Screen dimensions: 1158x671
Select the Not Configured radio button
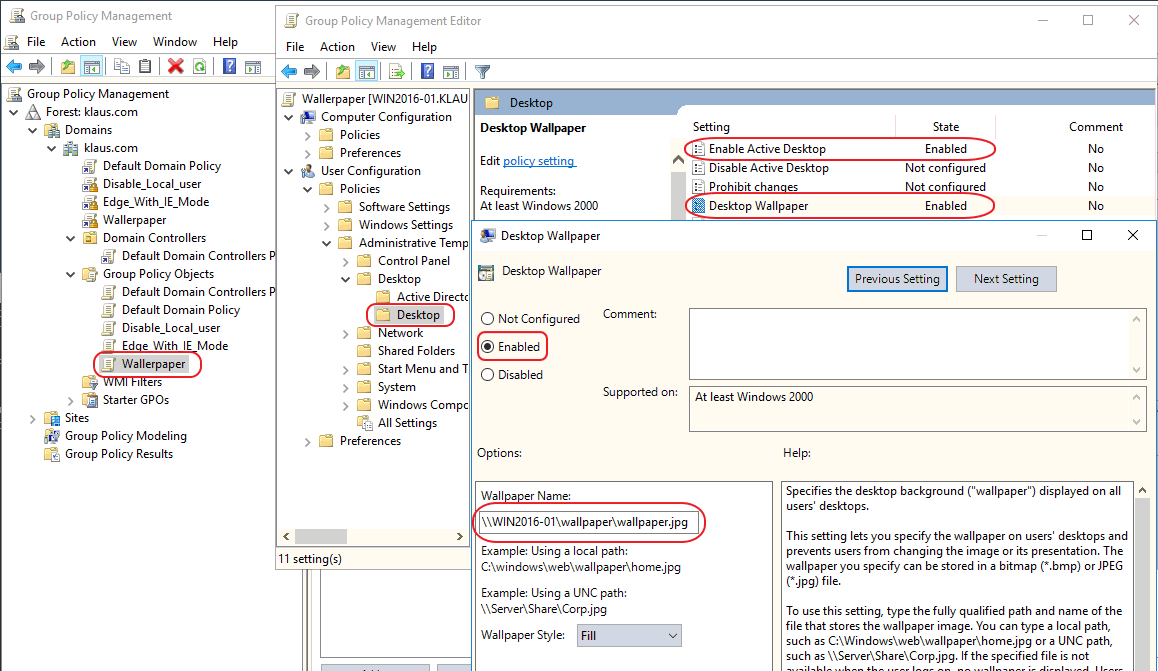pos(488,319)
